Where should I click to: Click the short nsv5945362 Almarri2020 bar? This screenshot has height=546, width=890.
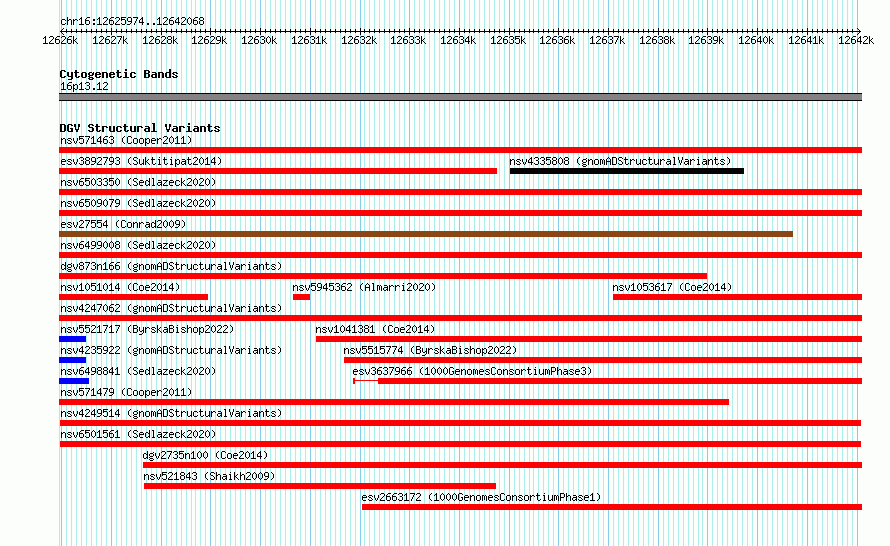click(301, 297)
